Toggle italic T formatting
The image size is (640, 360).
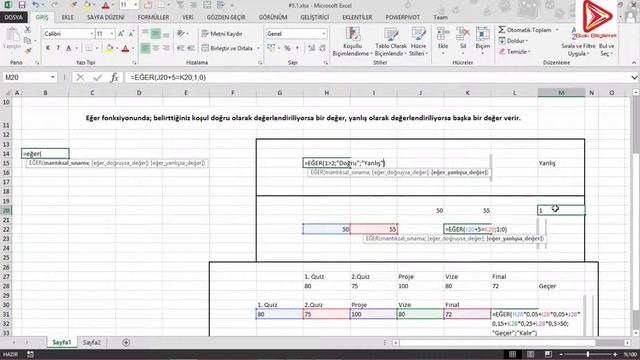coord(58,48)
